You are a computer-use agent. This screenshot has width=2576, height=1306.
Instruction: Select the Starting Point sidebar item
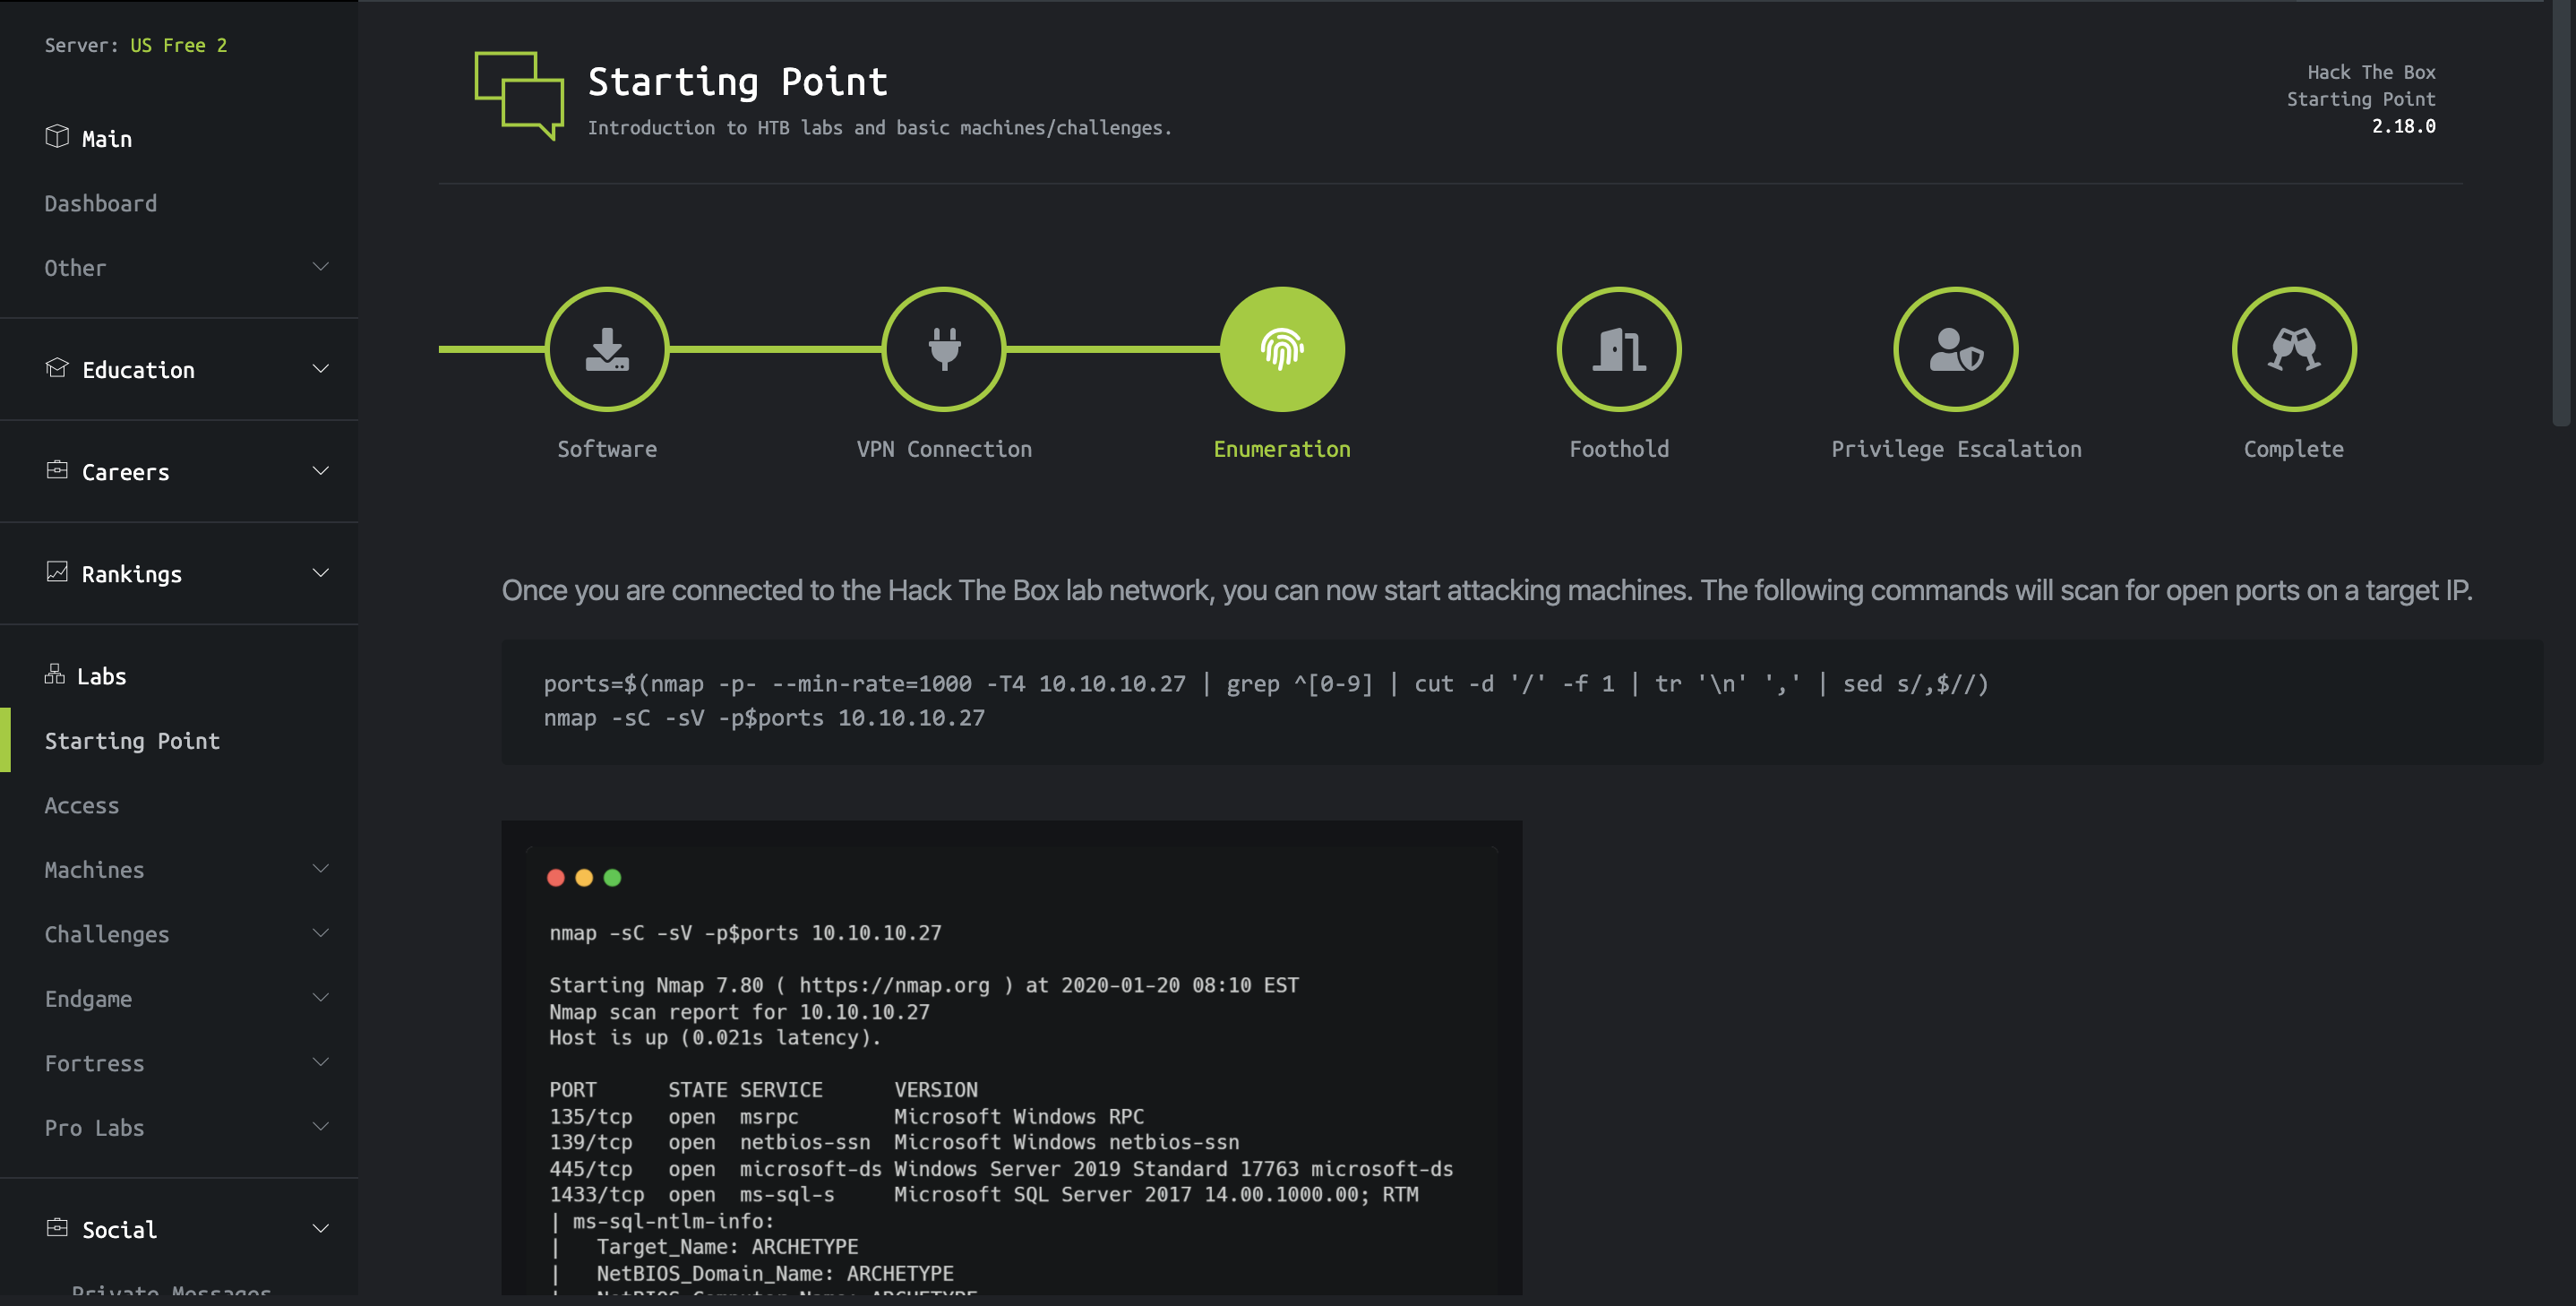point(132,740)
